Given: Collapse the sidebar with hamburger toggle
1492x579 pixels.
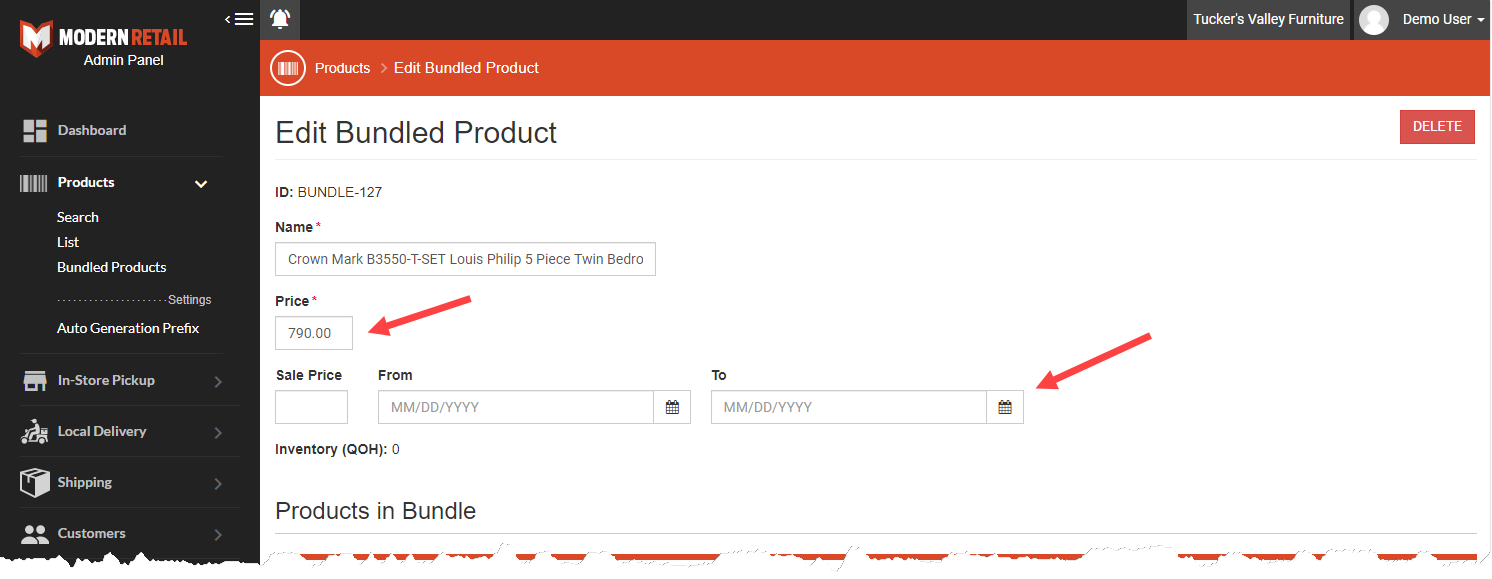Looking at the screenshot, I should 239,19.
